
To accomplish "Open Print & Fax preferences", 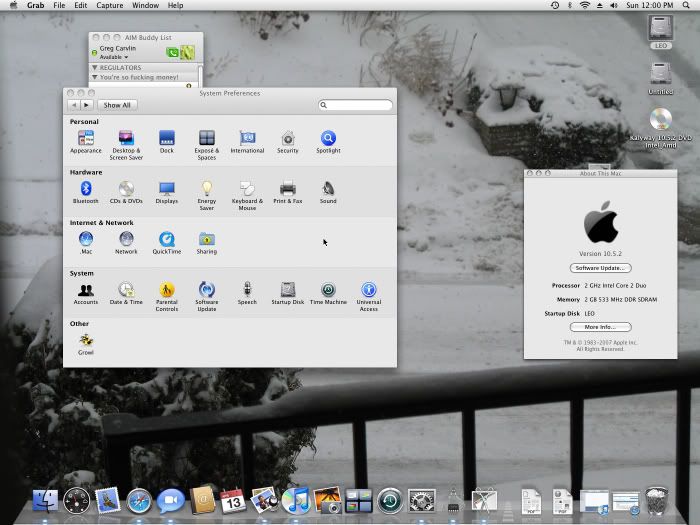I will tap(288, 192).
